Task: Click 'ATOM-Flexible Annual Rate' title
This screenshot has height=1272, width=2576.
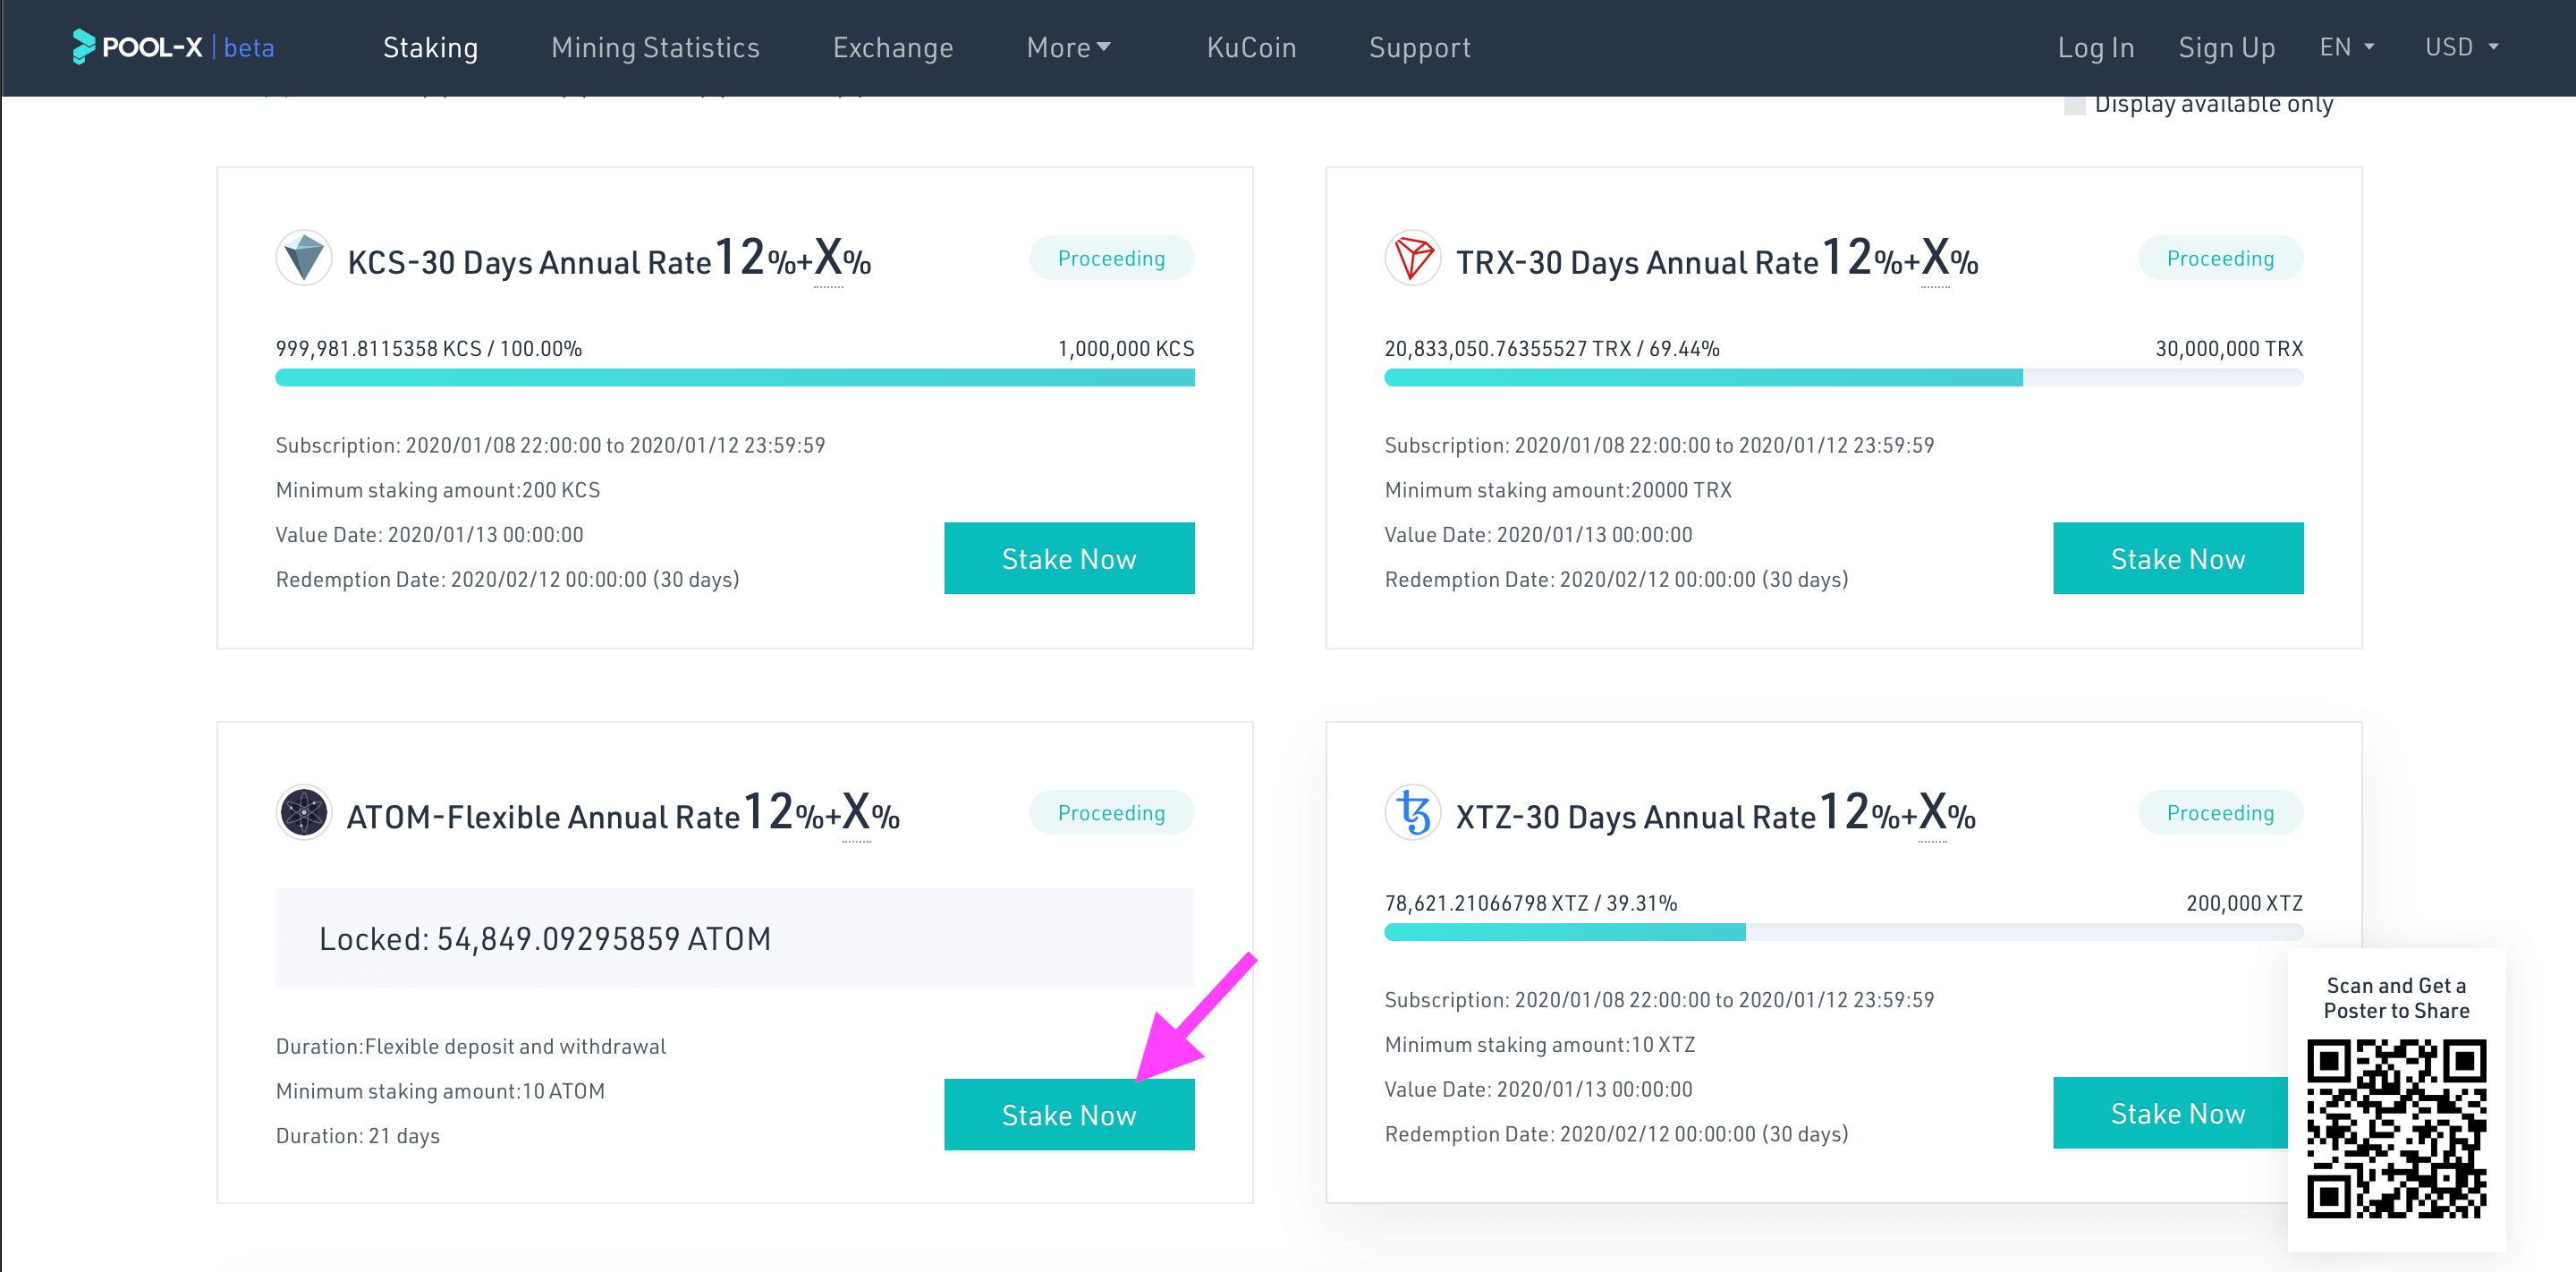Action: click(543, 817)
